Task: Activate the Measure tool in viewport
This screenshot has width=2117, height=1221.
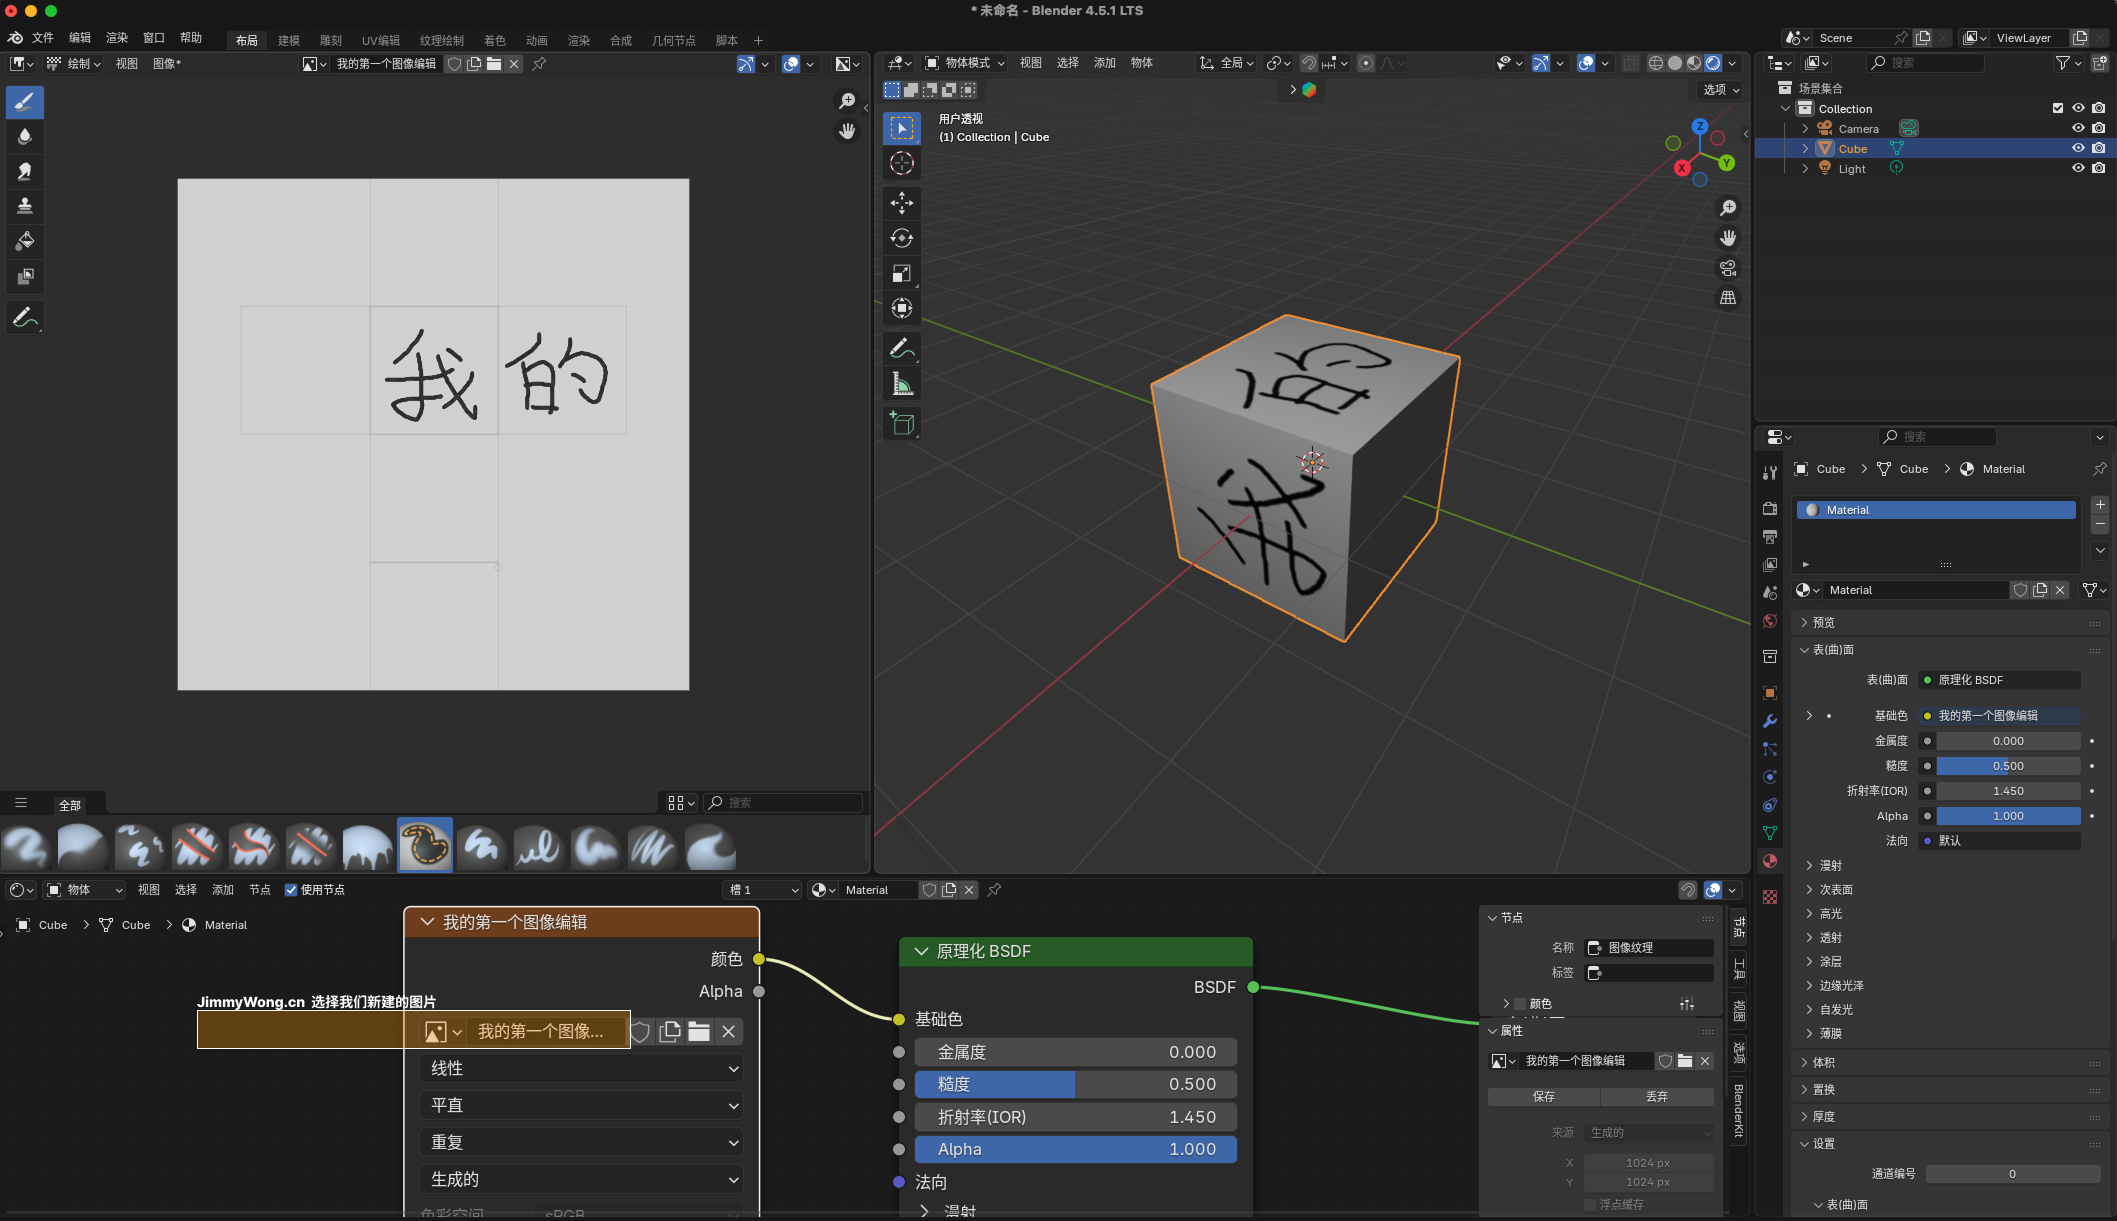Action: tap(901, 384)
